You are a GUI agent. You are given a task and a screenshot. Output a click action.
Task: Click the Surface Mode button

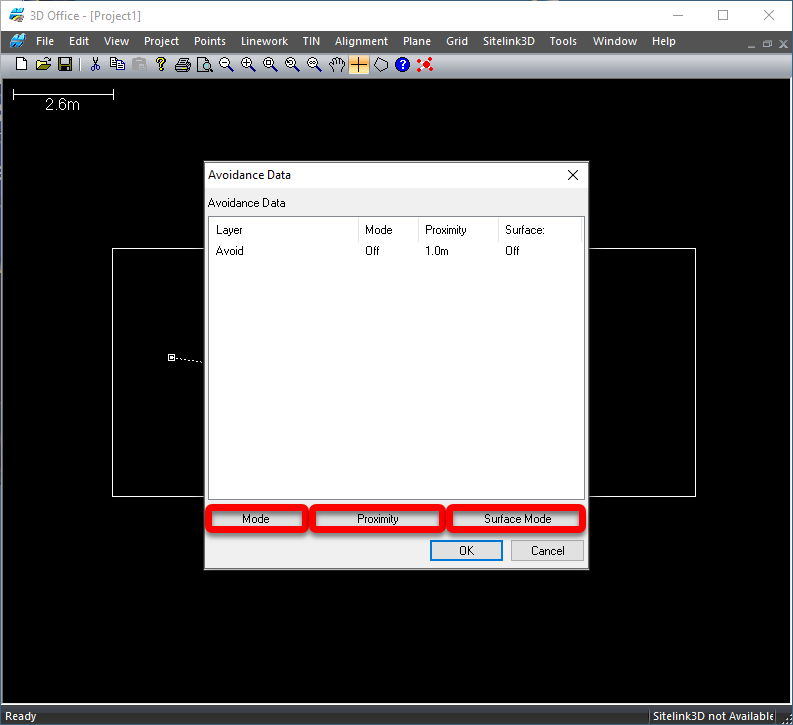(x=517, y=519)
